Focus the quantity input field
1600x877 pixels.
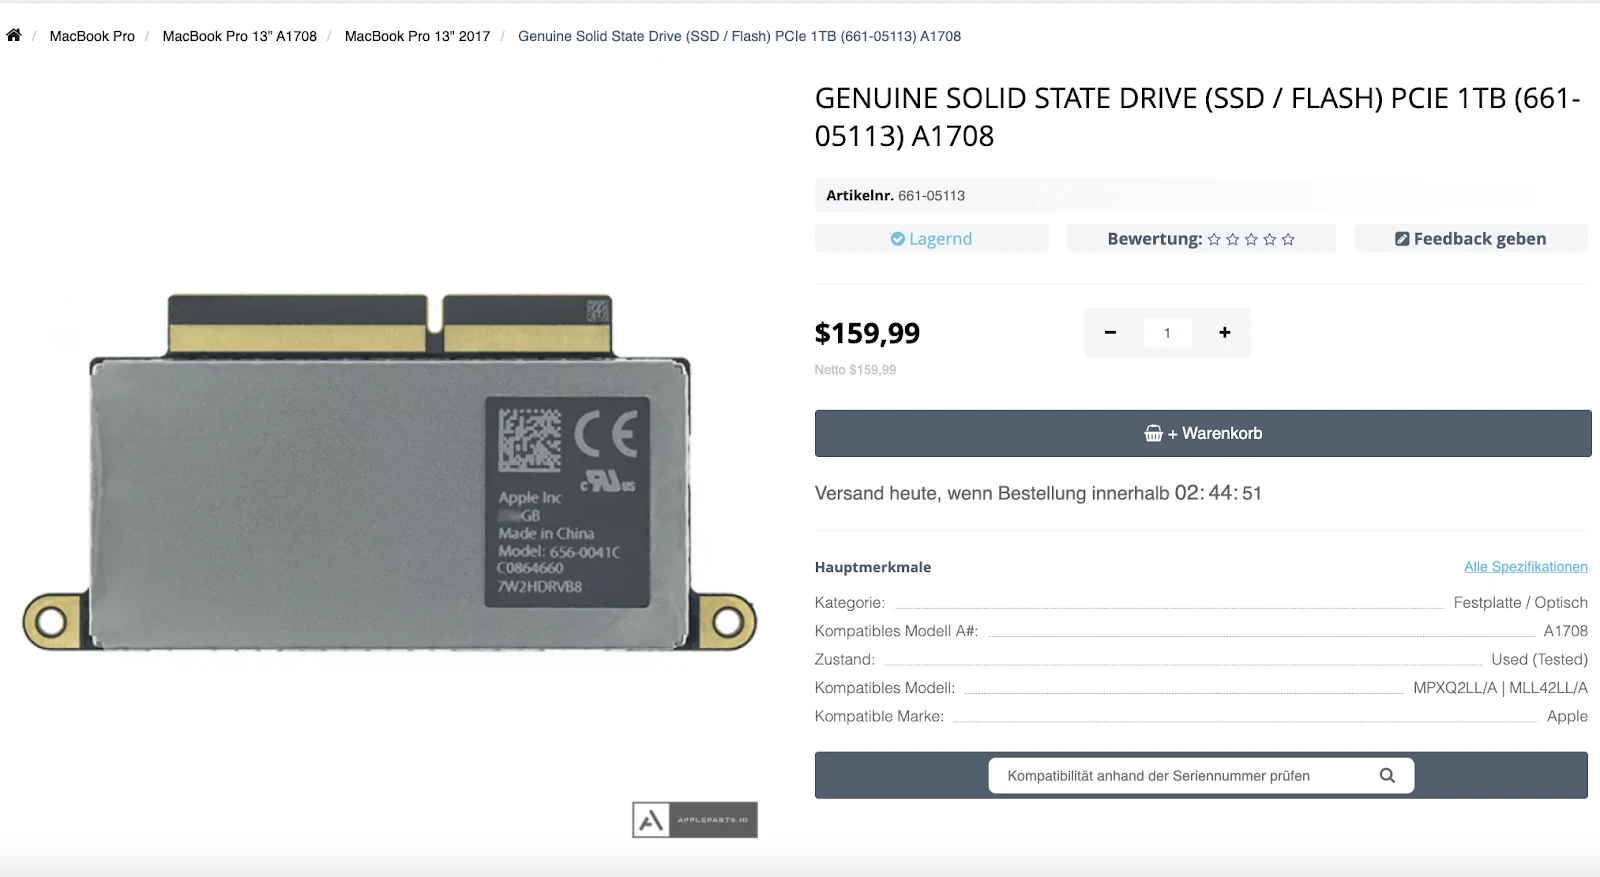point(1167,333)
